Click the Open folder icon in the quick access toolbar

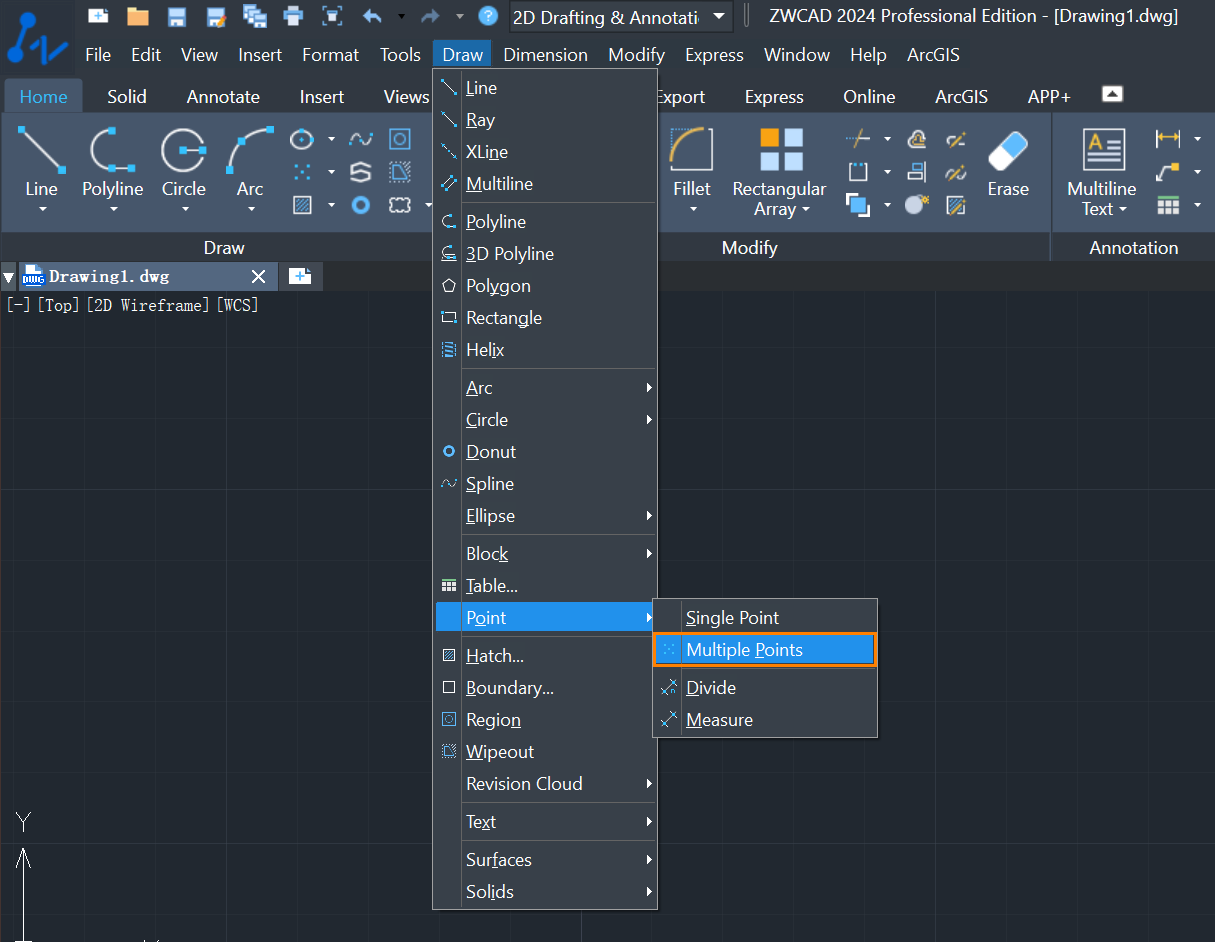pos(138,16)
